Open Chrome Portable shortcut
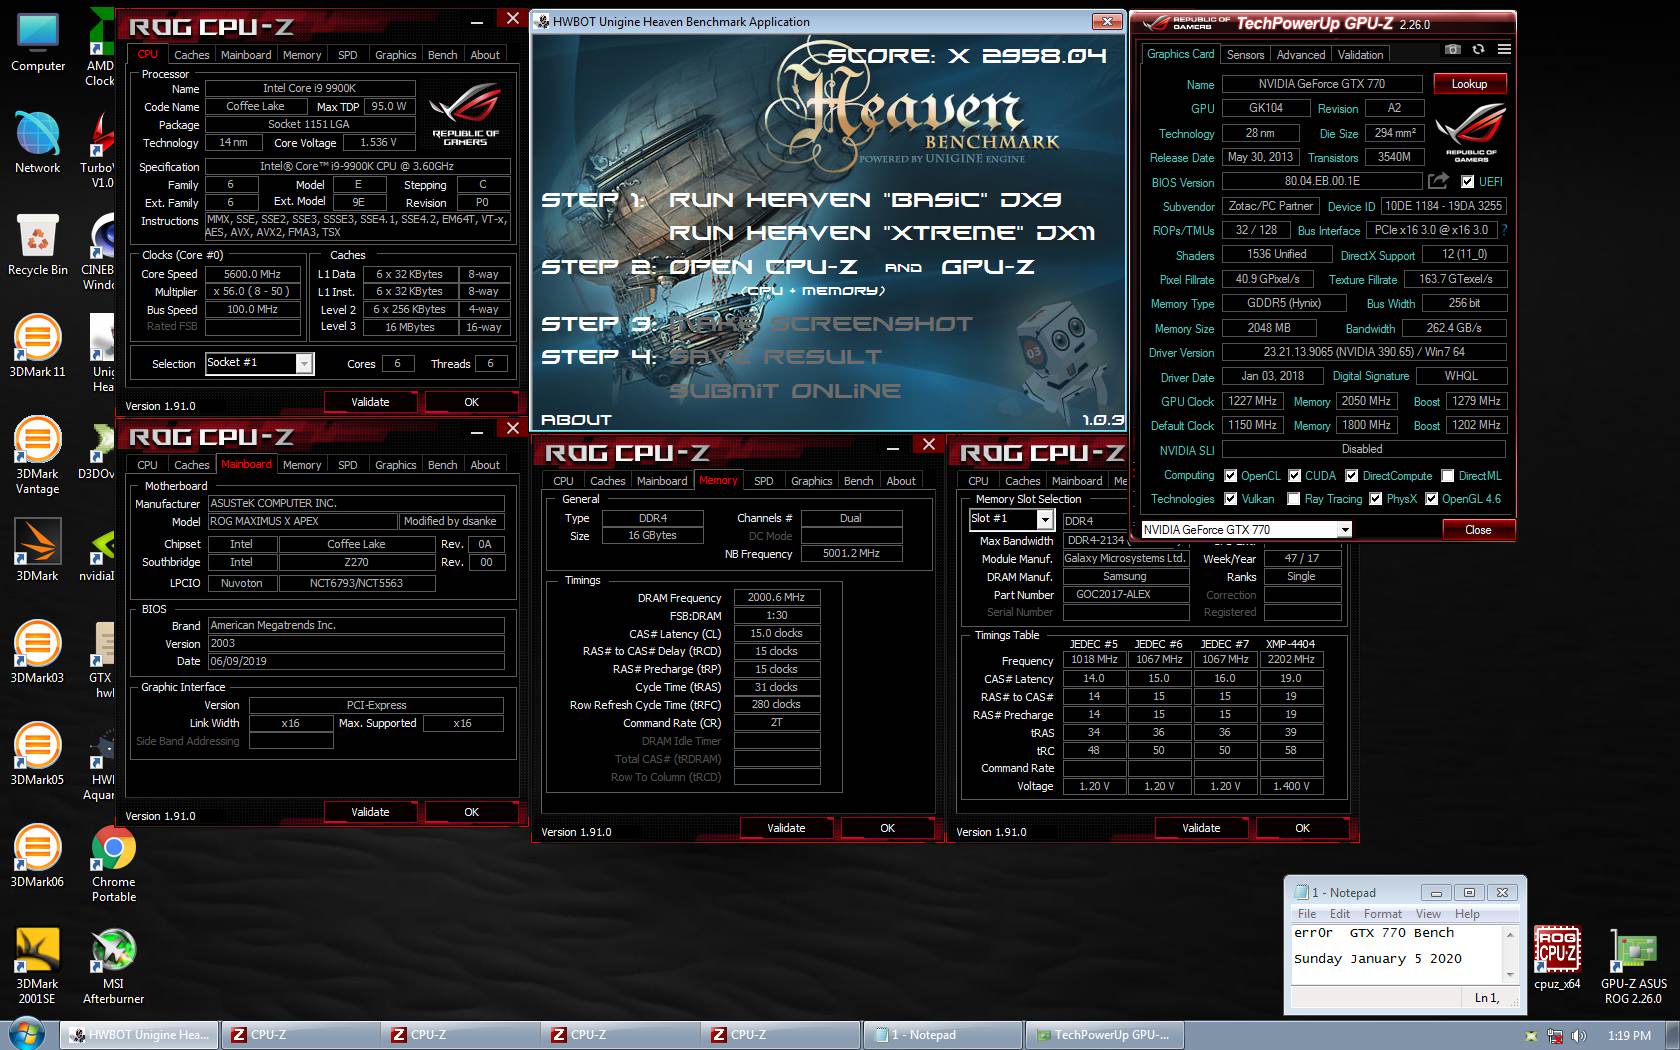The image size is (1680, 1050). pos(114,863)
